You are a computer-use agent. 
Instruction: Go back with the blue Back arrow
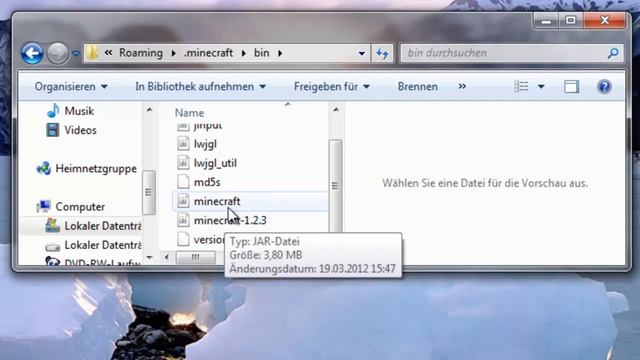[32, 53]
